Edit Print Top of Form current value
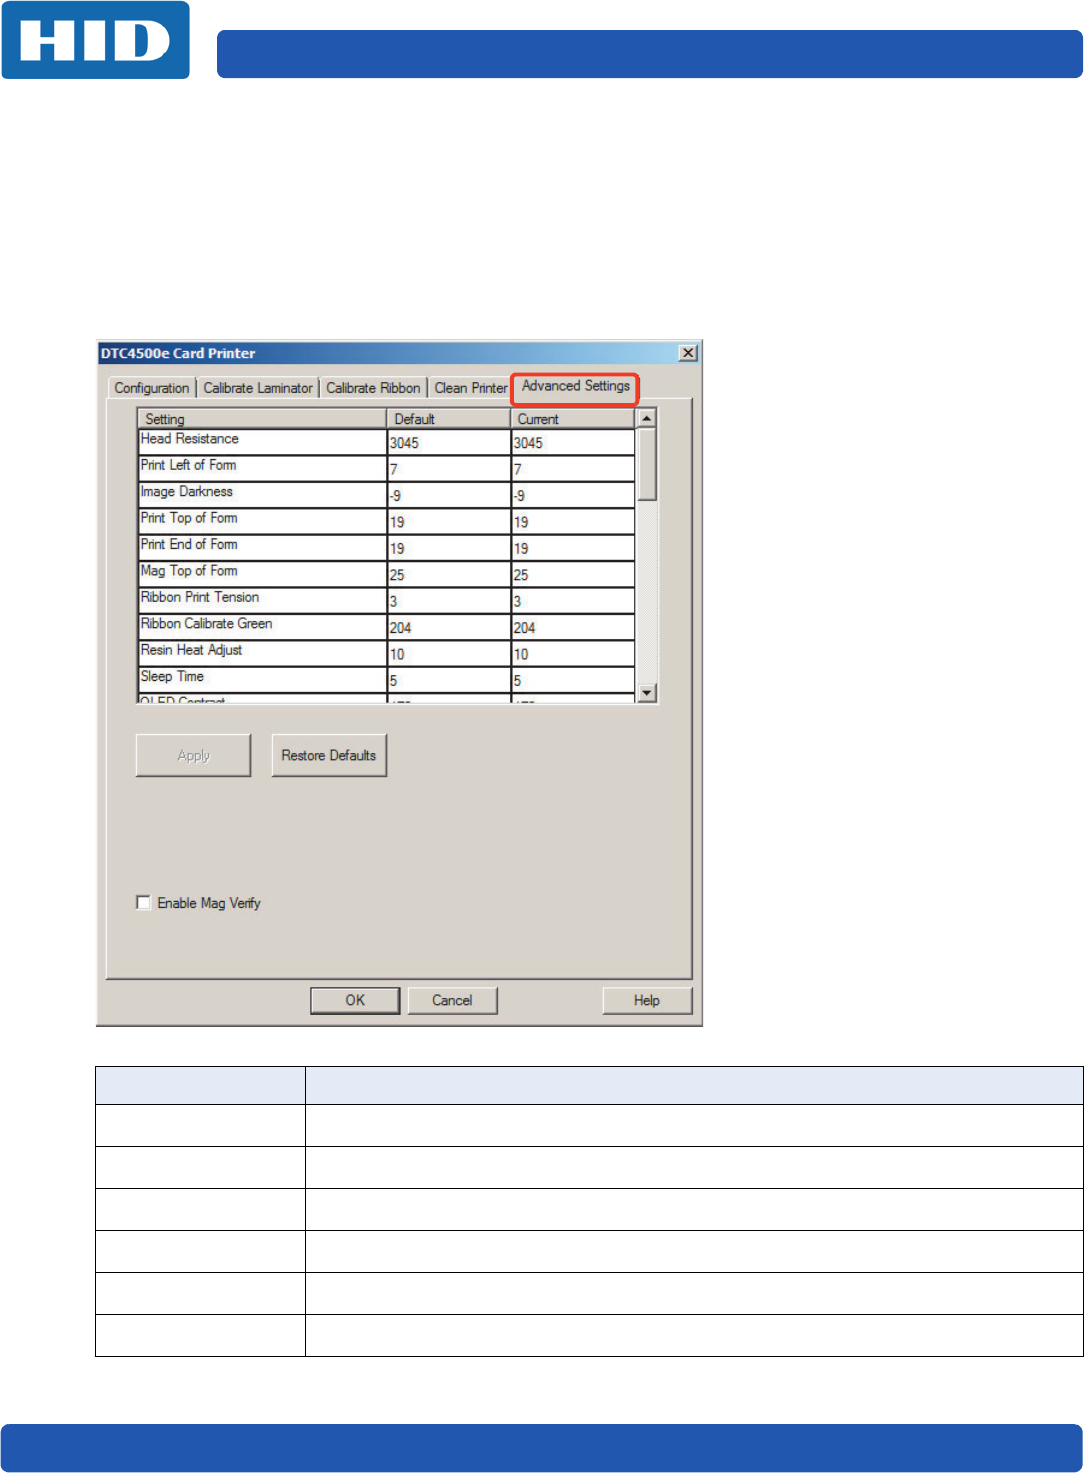Screen dimensions: 1084x1473 (x=573, y=521)
